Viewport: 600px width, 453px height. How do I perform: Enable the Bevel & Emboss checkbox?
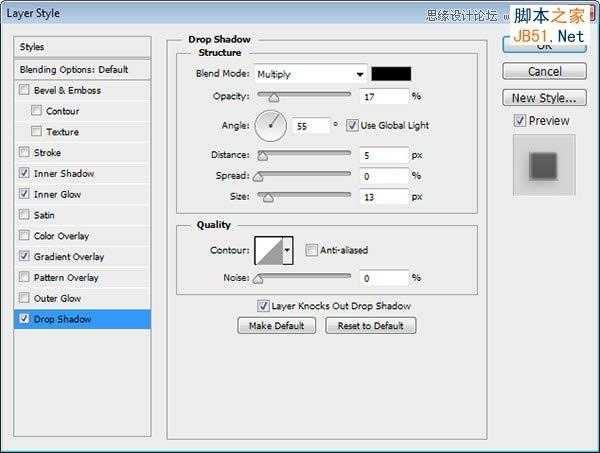tap(24, 90)
